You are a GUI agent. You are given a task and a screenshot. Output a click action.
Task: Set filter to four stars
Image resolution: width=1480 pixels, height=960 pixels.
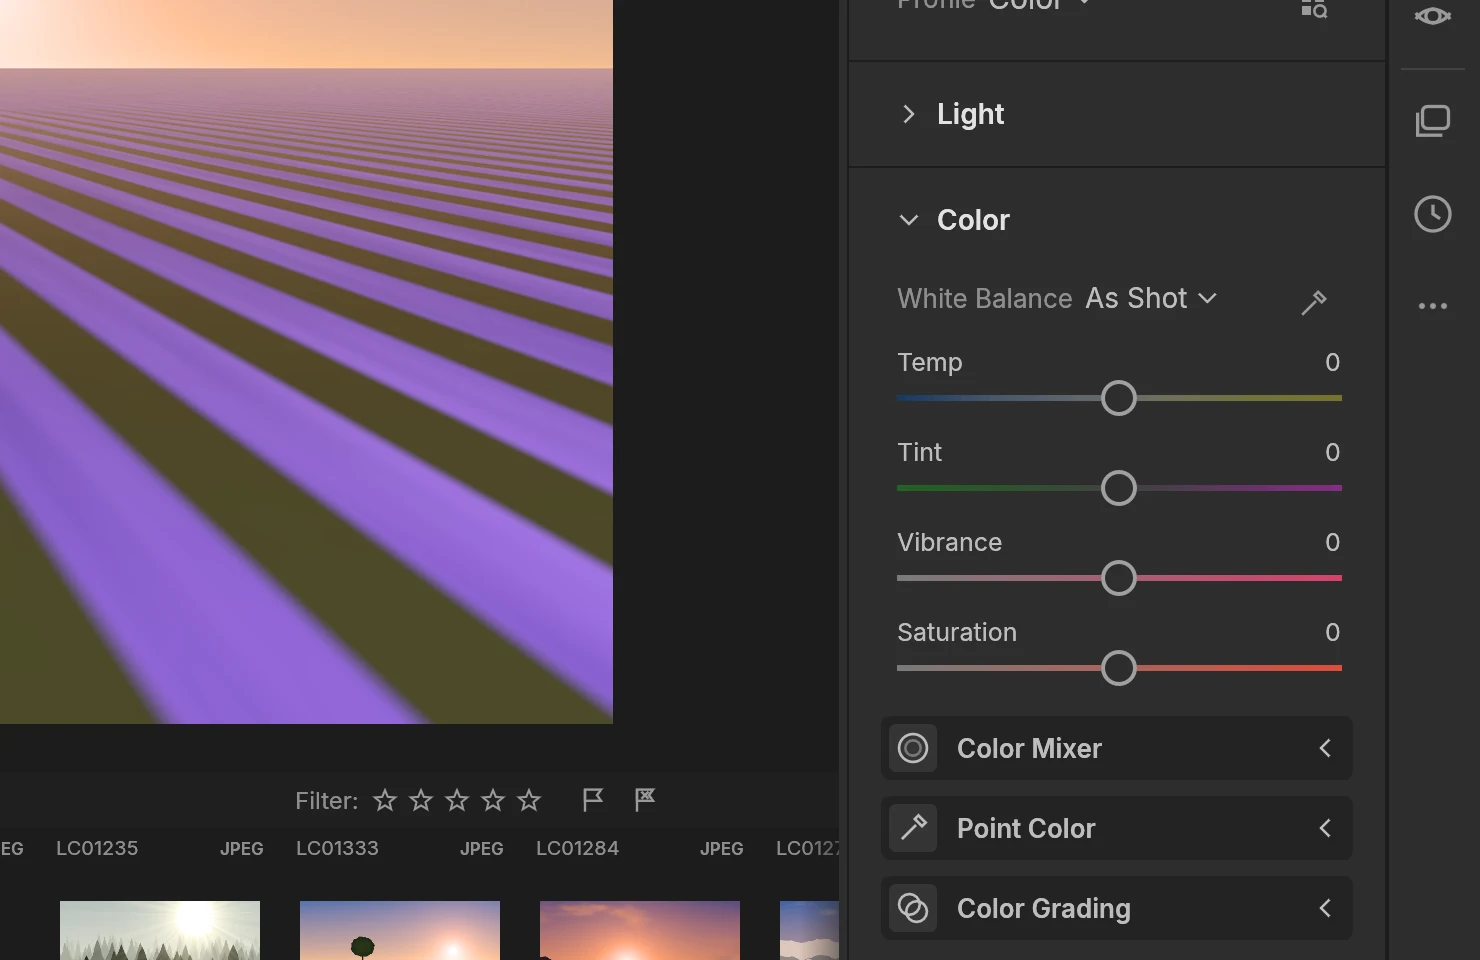click(x=493, y=800)
